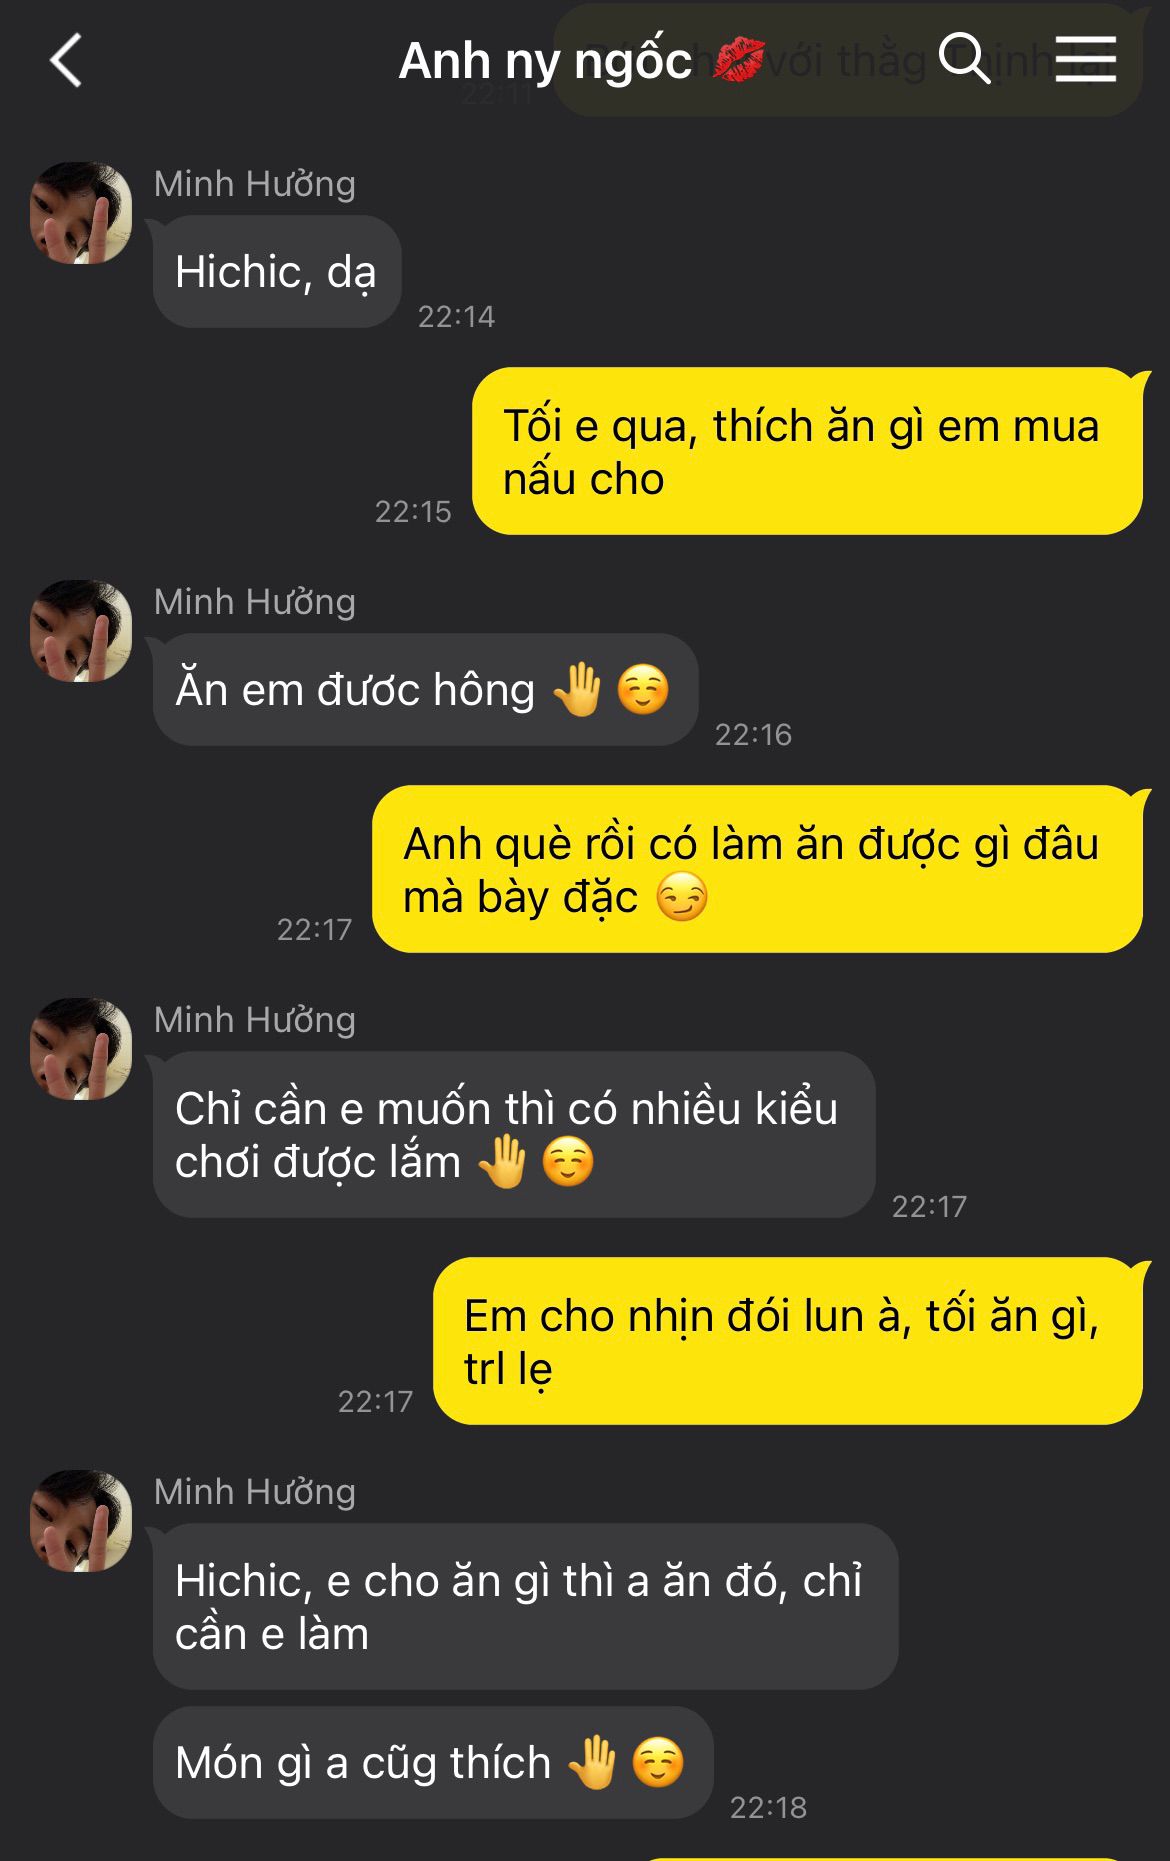Select the 'Món gì a cũg thích' bubble
This screenshot has width=1170, height=1861.
pos(433,1763)
